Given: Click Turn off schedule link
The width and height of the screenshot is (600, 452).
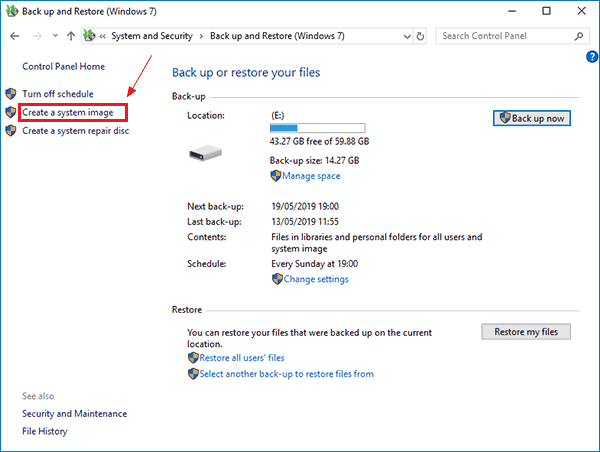Looking at the screenshot, I should pyautogui.click(x=58, y=94).
